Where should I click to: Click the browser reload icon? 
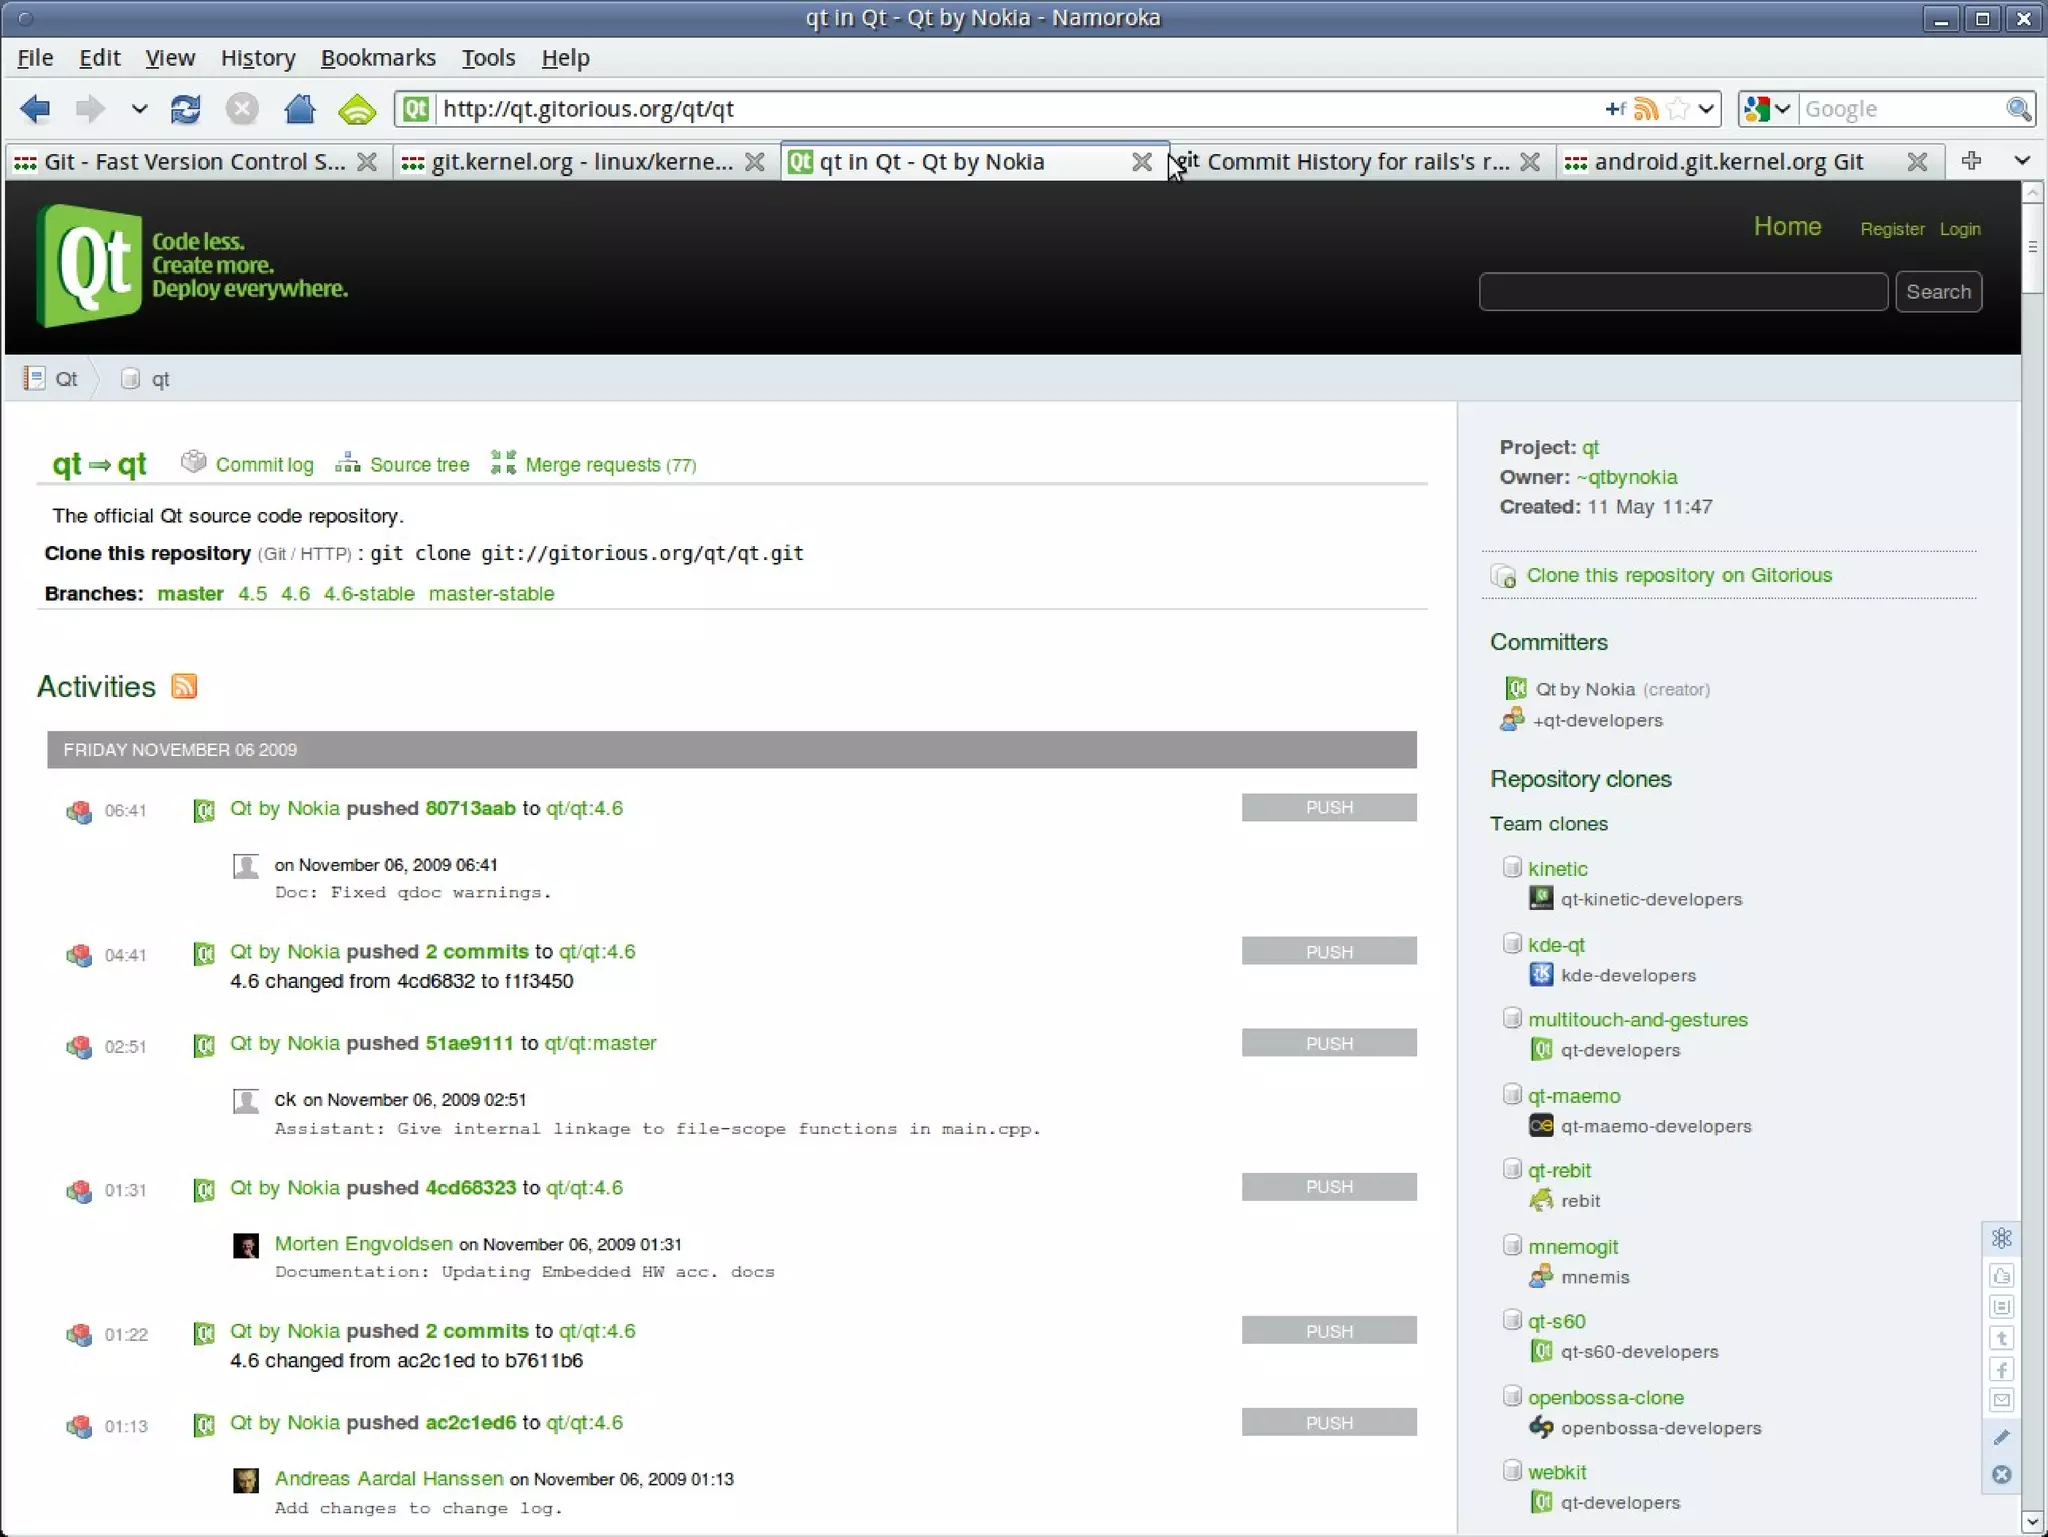(x=185, y=109)
